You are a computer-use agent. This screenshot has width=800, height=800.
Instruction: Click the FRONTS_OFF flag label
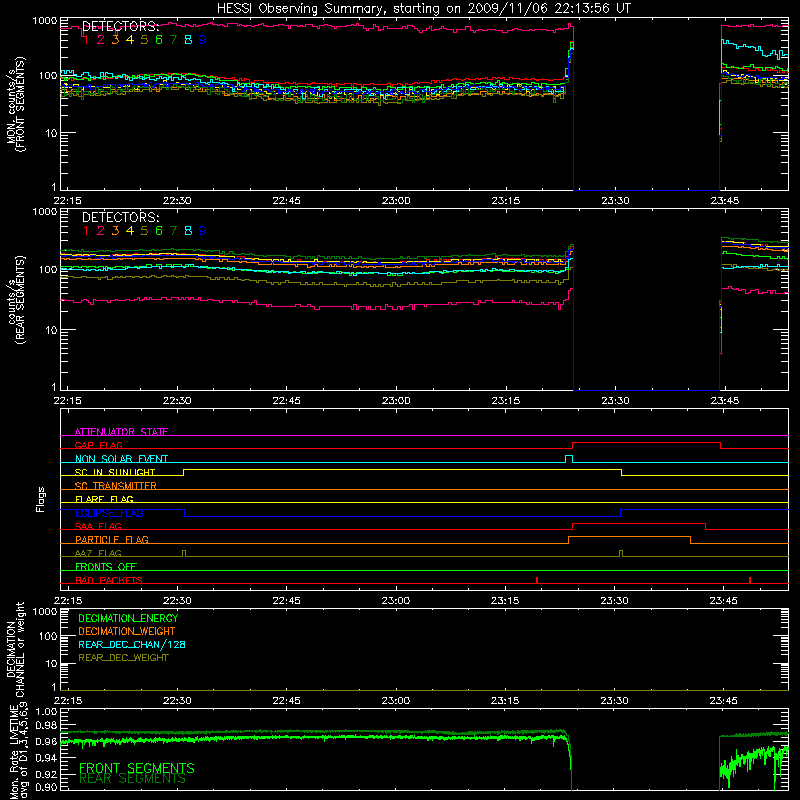coord(106,566)
